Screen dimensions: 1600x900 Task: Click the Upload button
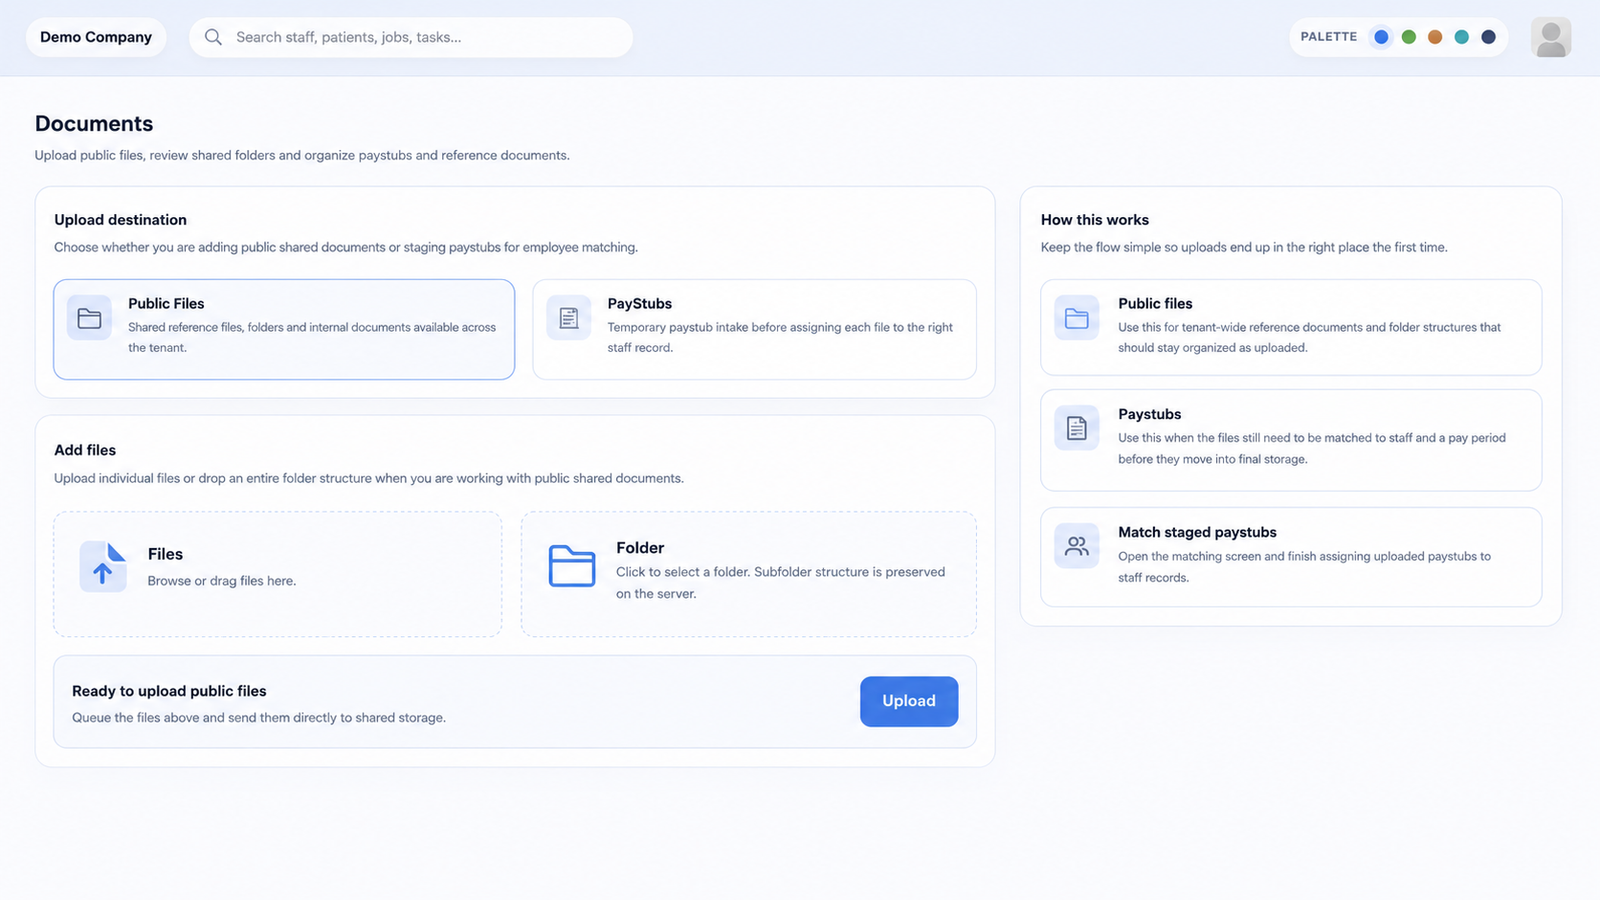909,701
